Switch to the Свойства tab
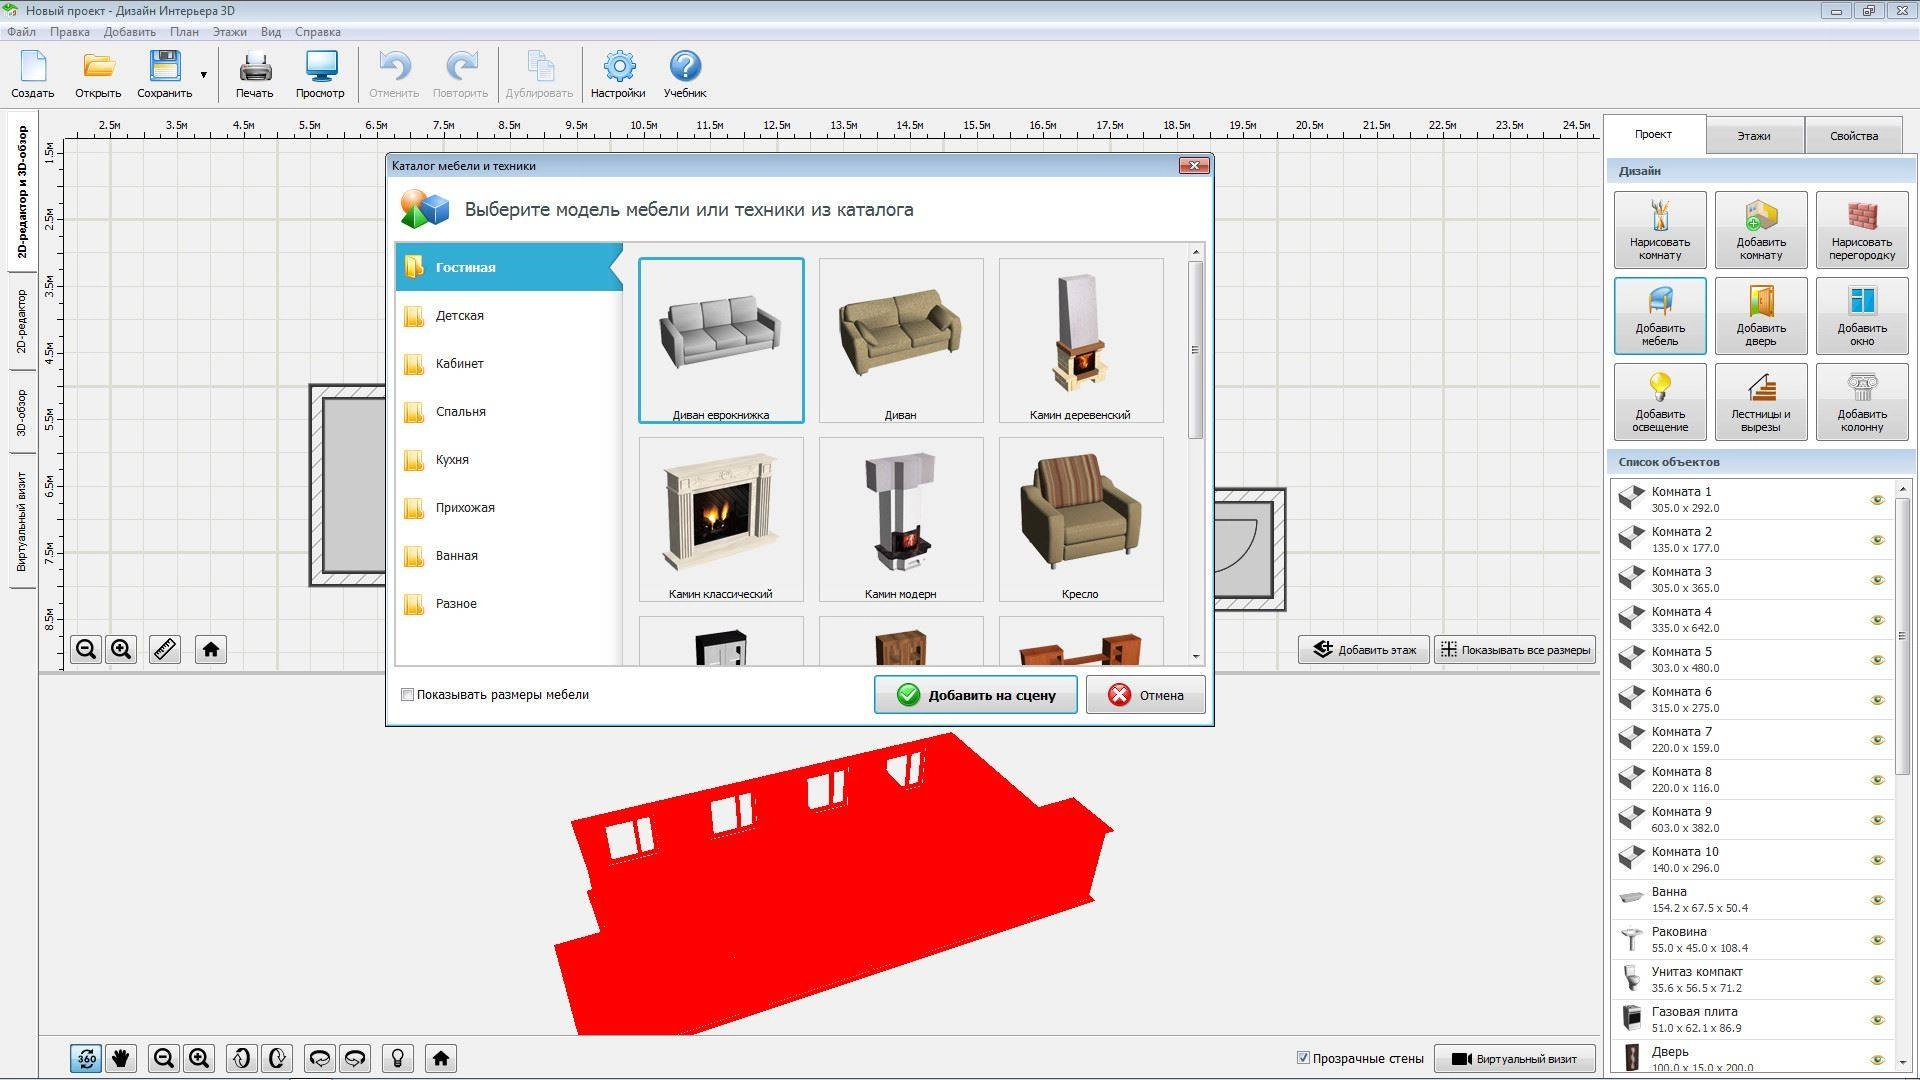 point(1854,136)
